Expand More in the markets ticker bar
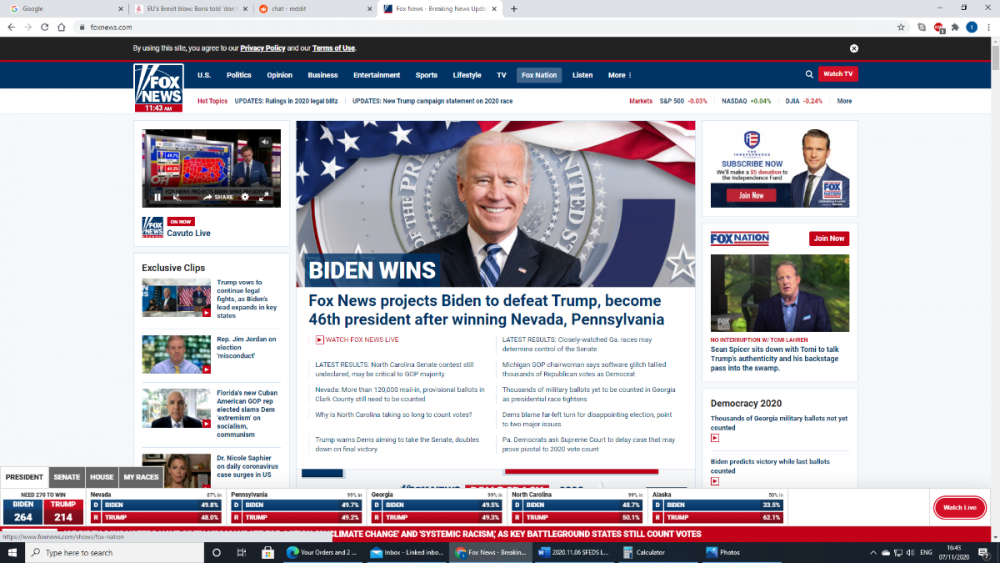 click(844, 101)
